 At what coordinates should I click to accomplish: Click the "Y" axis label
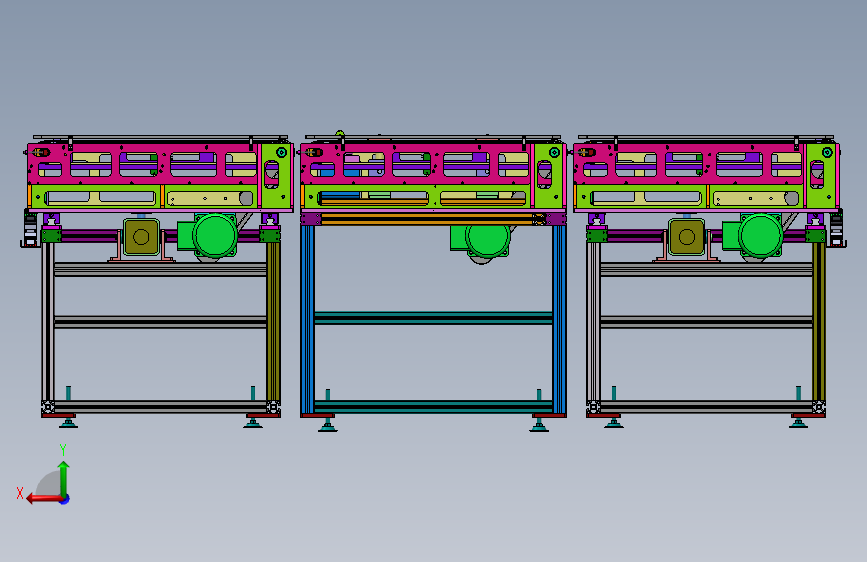coord(63,450)
